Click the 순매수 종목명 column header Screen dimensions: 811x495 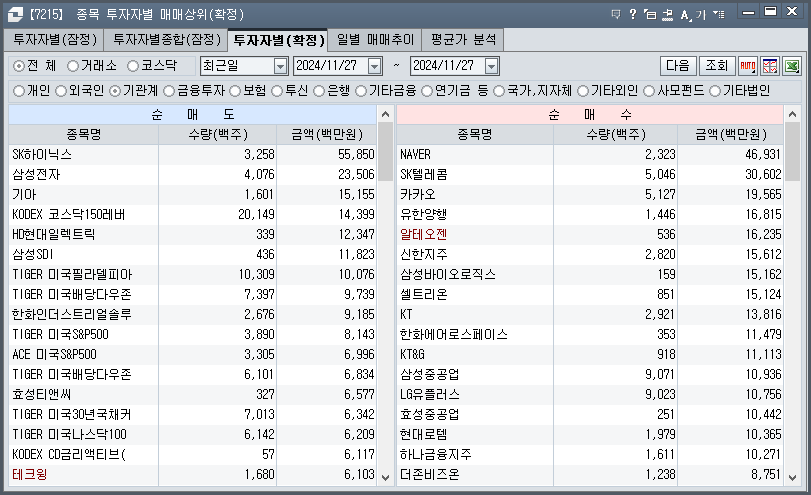coord(475,134)
